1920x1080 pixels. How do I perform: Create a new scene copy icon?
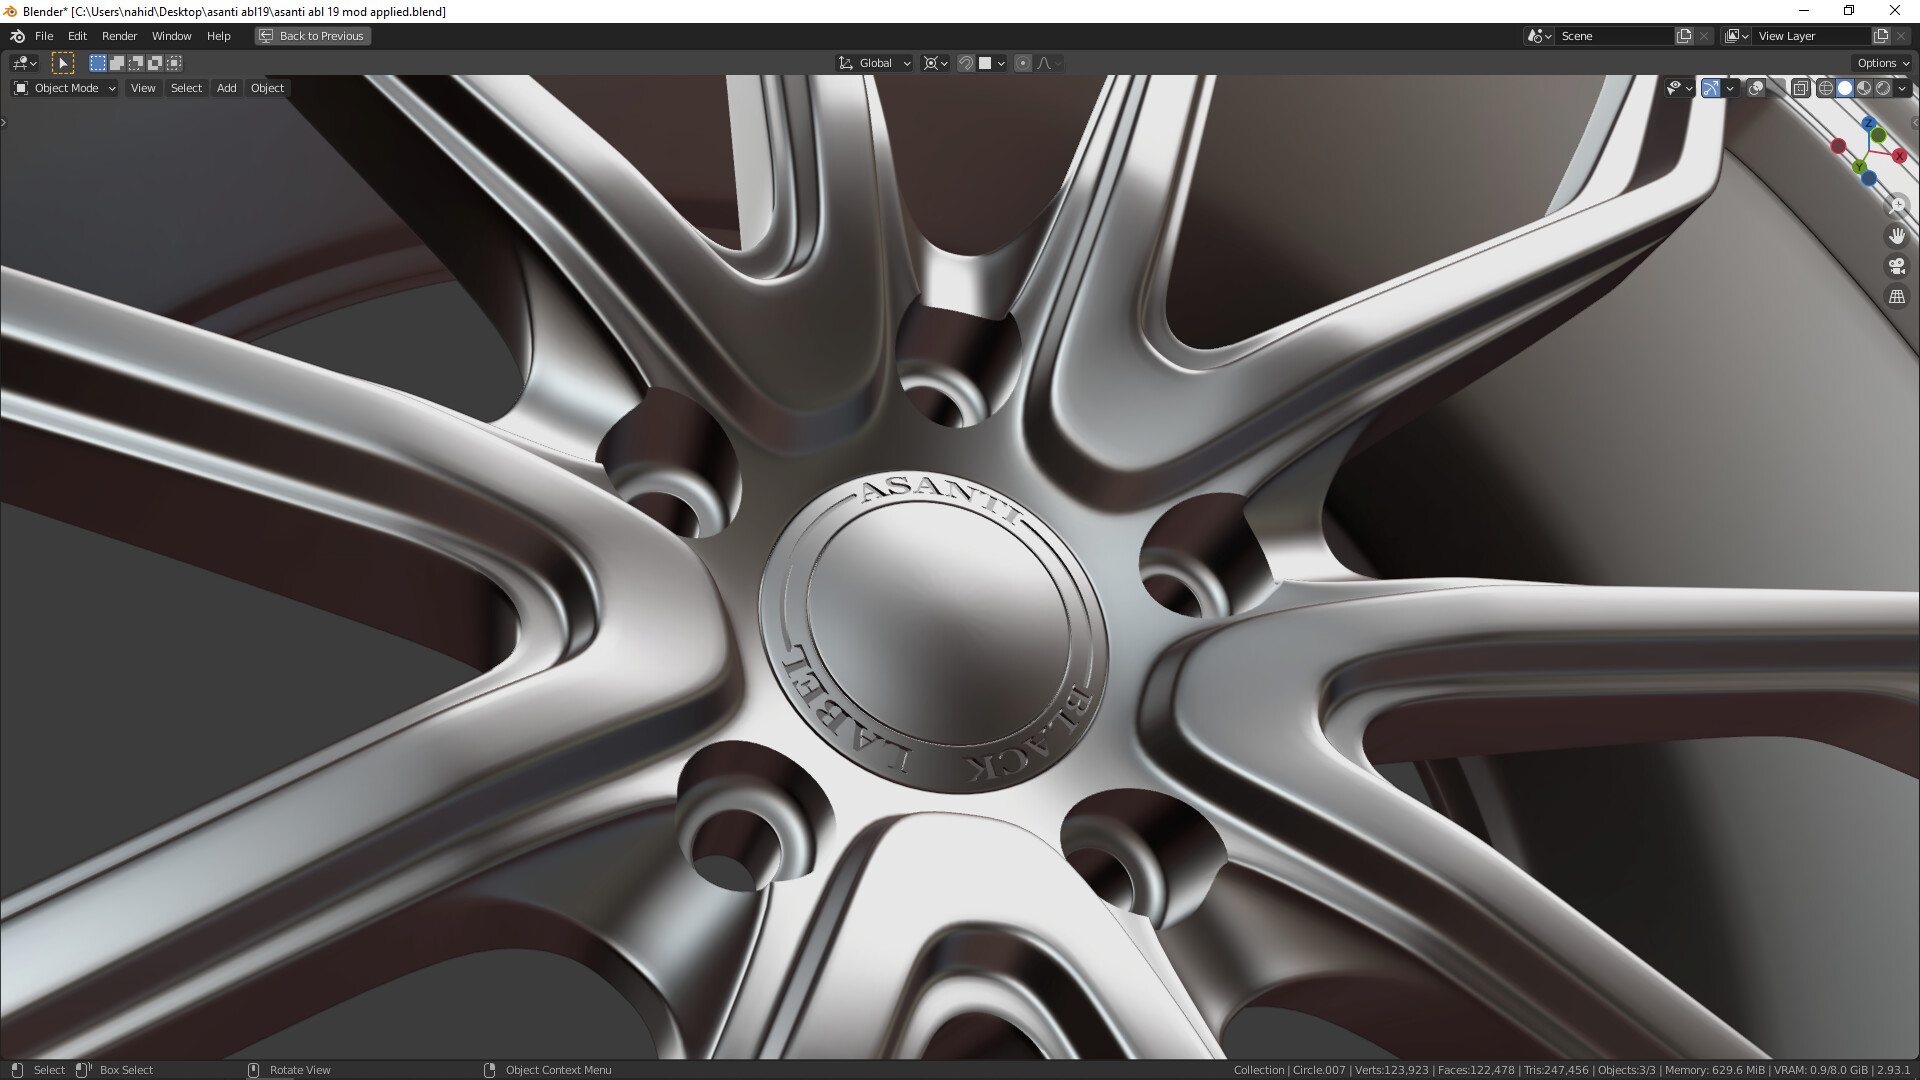click(x=1685, y=36)
